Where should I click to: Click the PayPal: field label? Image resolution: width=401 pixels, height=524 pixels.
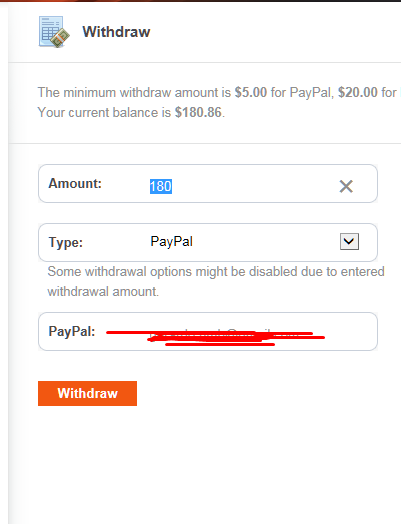coord(72,332)
